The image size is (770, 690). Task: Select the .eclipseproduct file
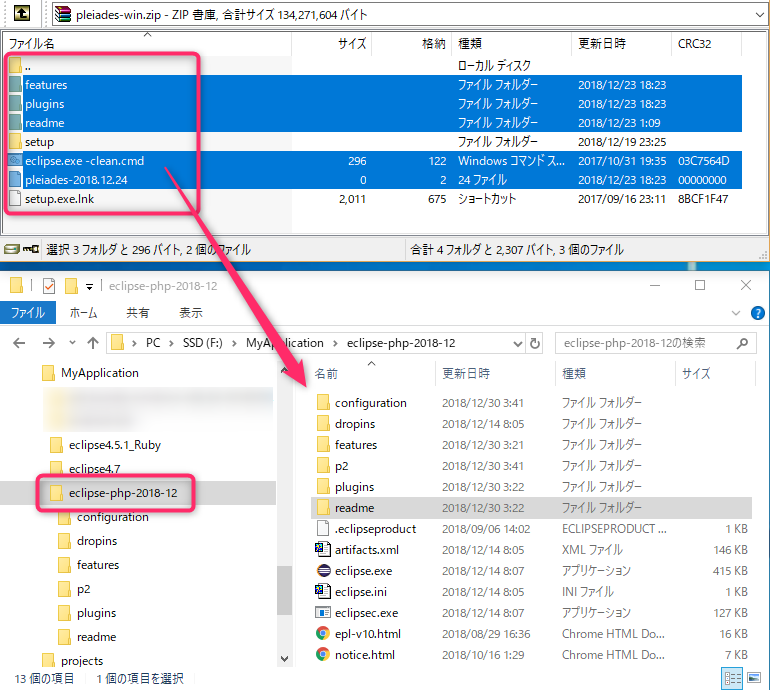tap(531, 529)
